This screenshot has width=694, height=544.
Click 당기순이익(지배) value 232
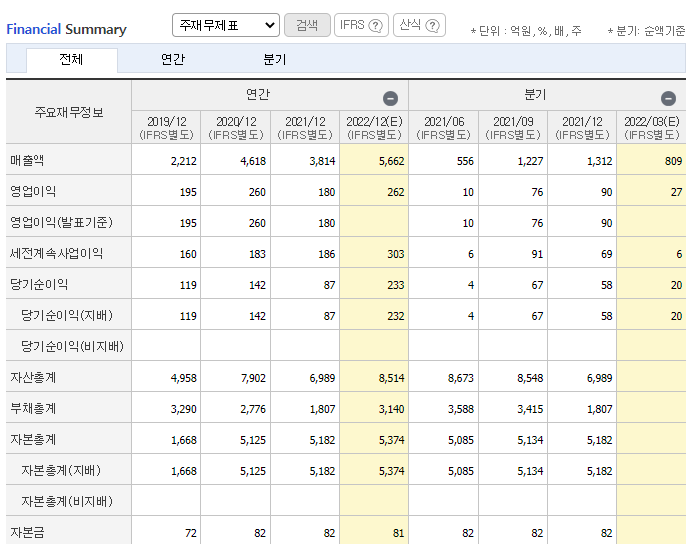point(396,316)
